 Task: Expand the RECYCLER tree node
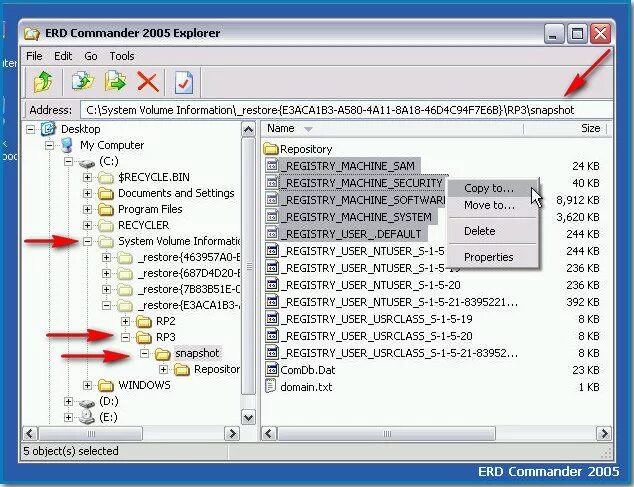pos(87,225)
